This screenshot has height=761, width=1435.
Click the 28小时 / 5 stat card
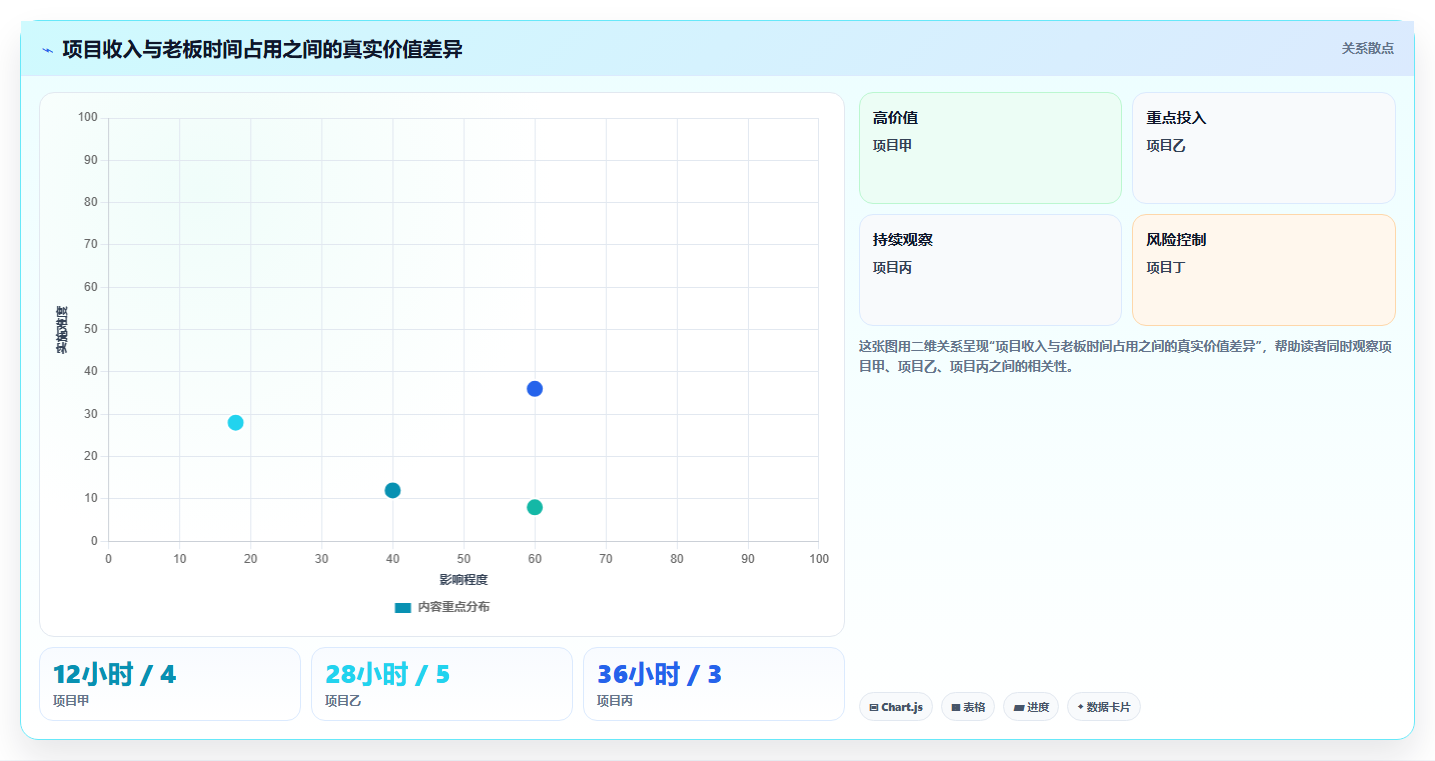point(442,684)
